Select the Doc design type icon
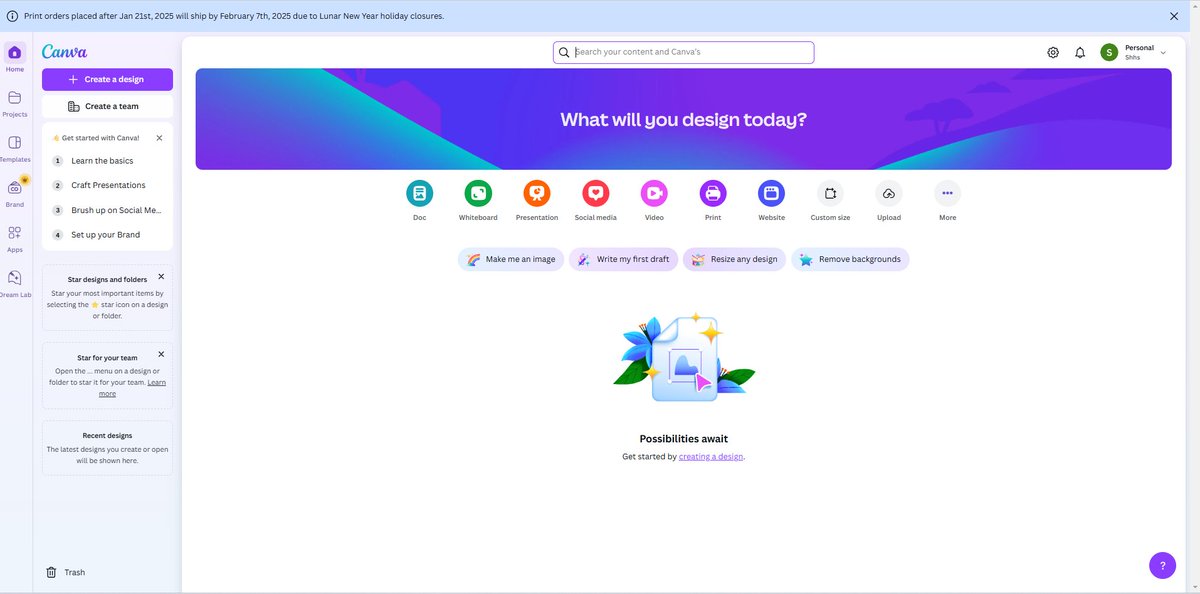 tap(420, 193)
